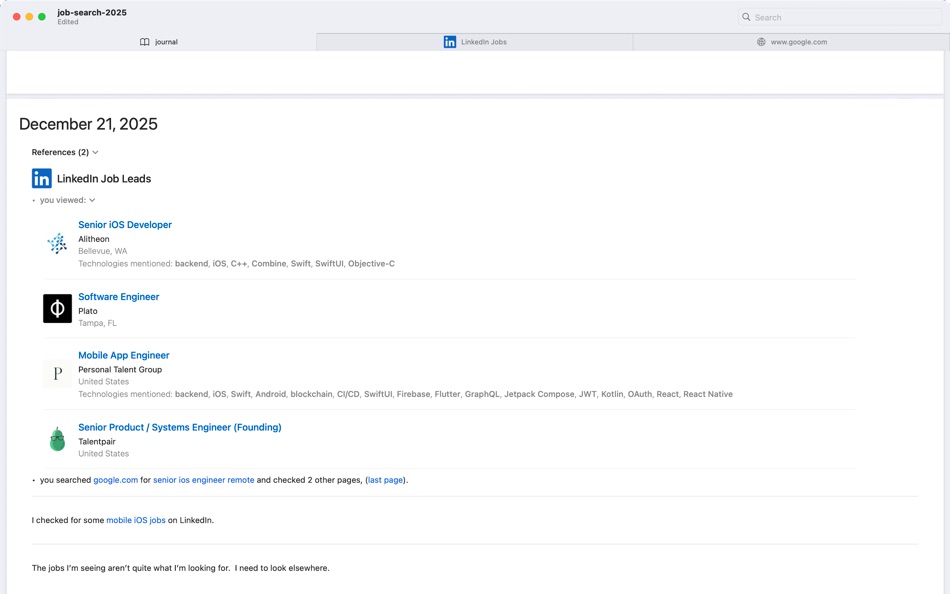This screenshot has width=950, height=594.
Task: Open the mobile iOS jobs link
Action: [x=136, y=520]
